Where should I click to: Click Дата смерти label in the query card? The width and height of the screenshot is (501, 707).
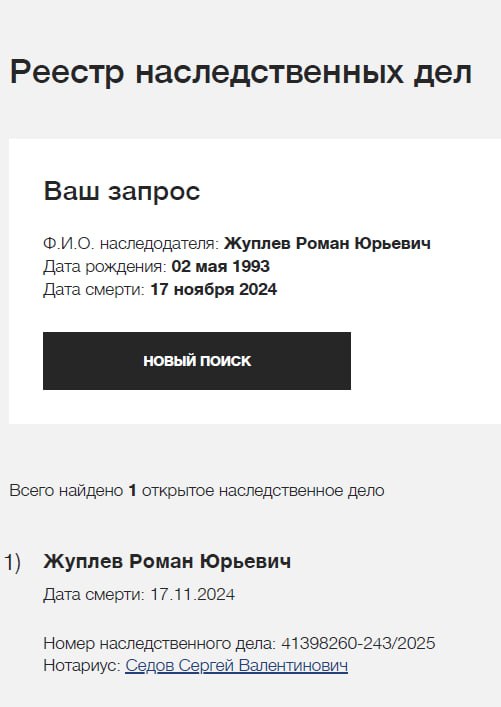point(94,289)
